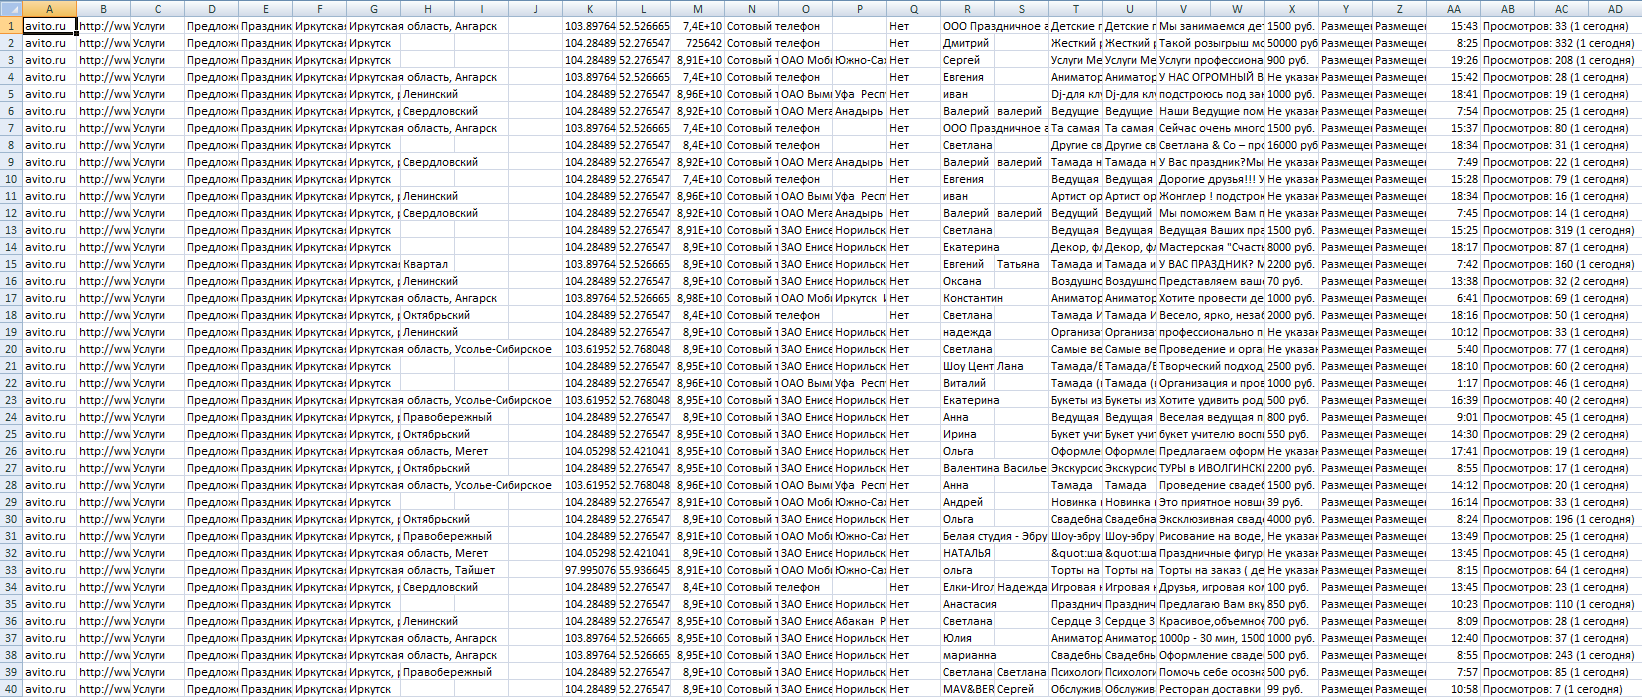Click the cell with value 725642
Viewport: 1642px width, 697px height.
pos(697,43)
